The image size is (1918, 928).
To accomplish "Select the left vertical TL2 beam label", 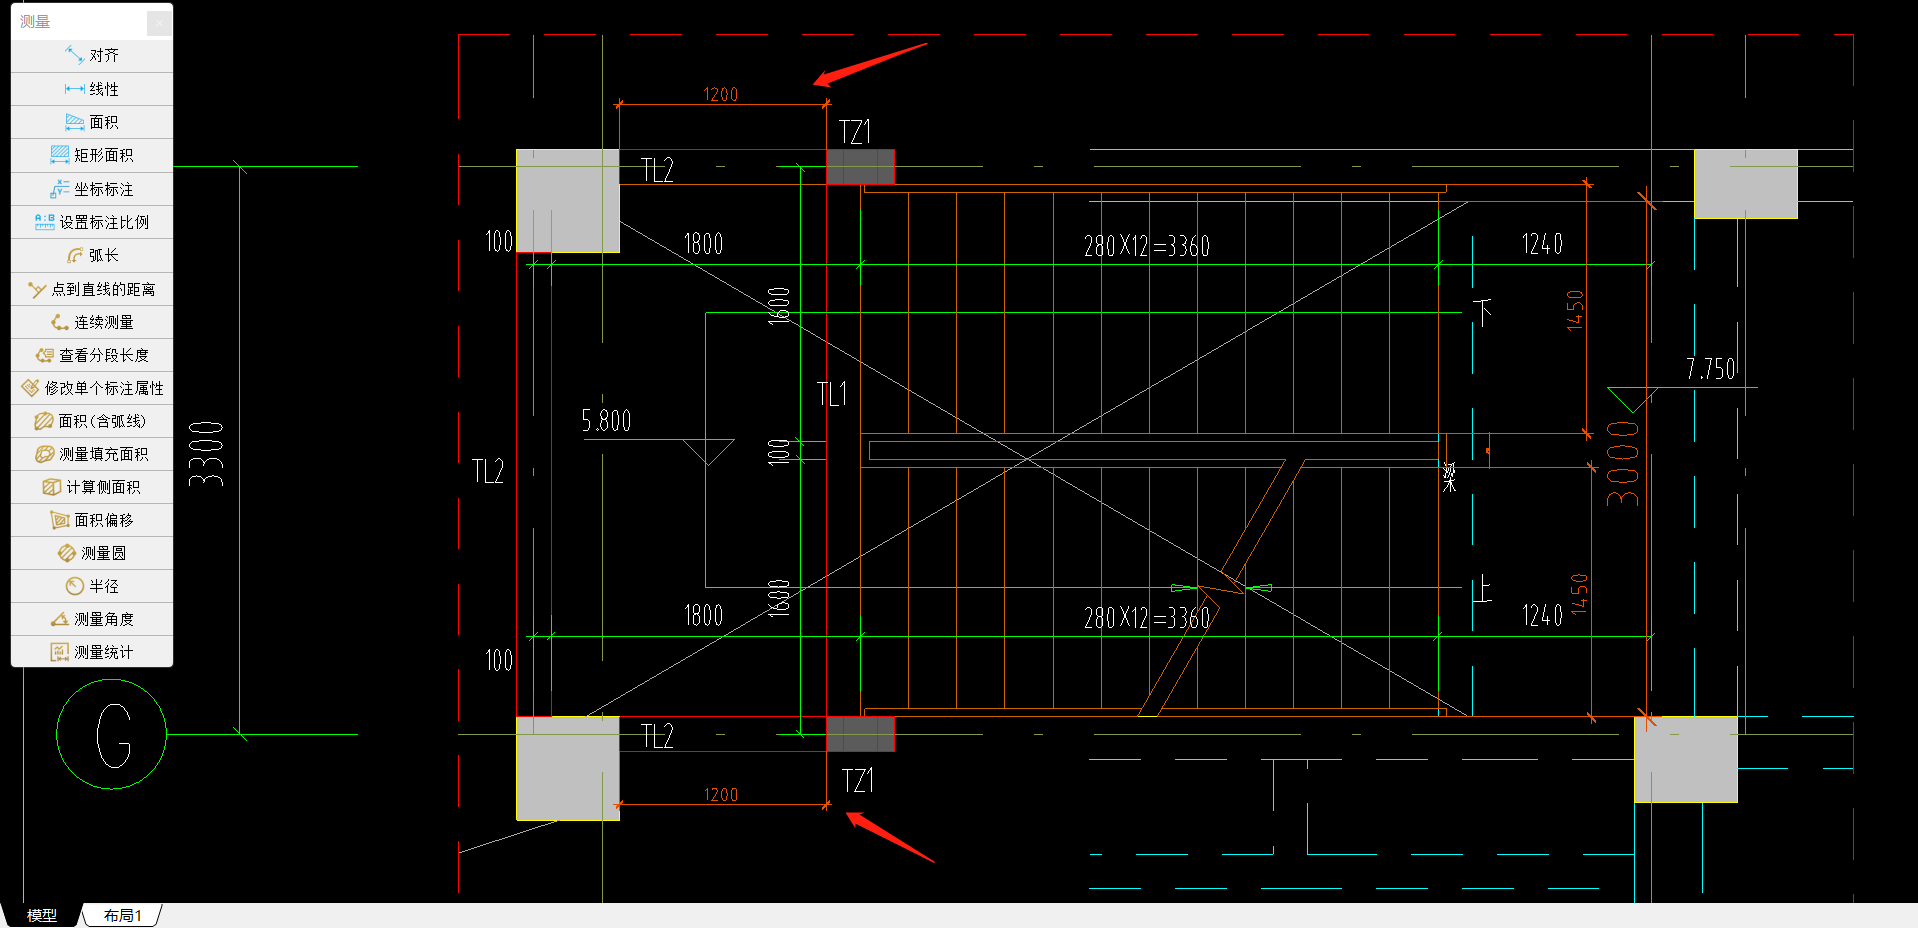I will pyautogui.click(x=488, y=471).
